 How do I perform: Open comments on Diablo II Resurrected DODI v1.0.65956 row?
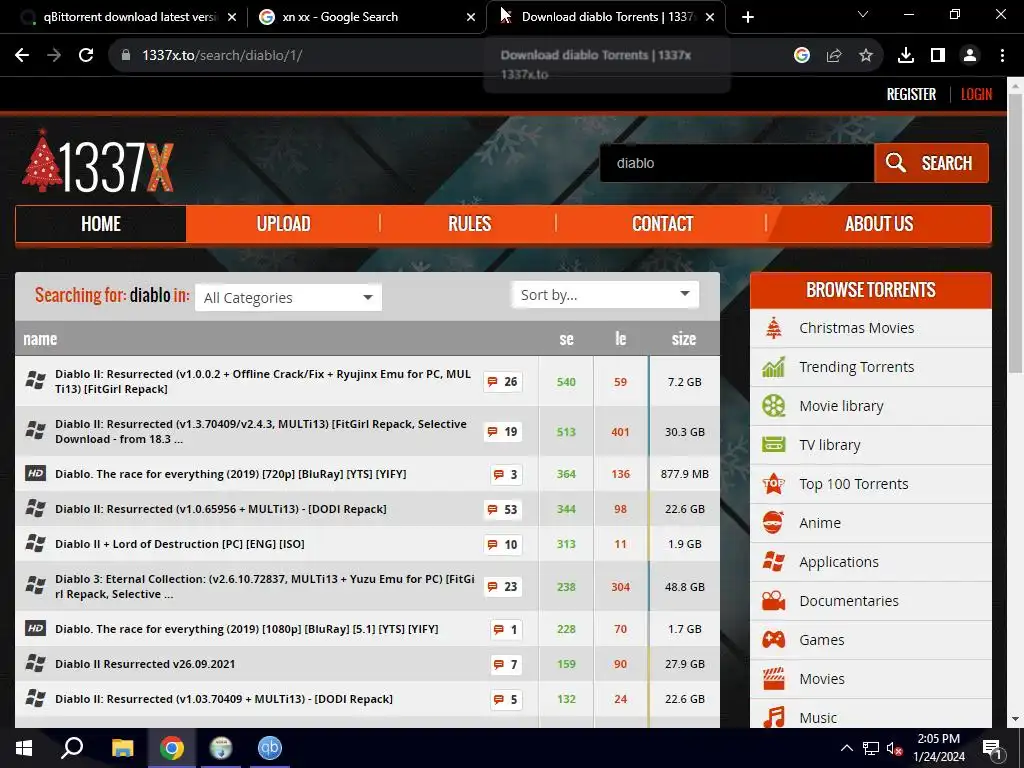pyautogui.click(x=503, y=509)
